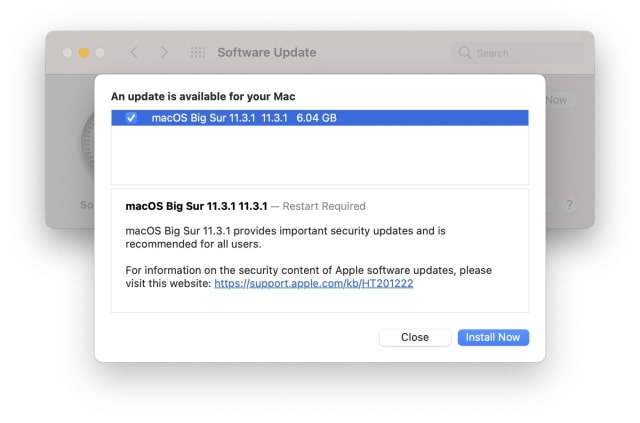Go back with the left chevron
The image size is (640, 423).
[x=134, y=52]
